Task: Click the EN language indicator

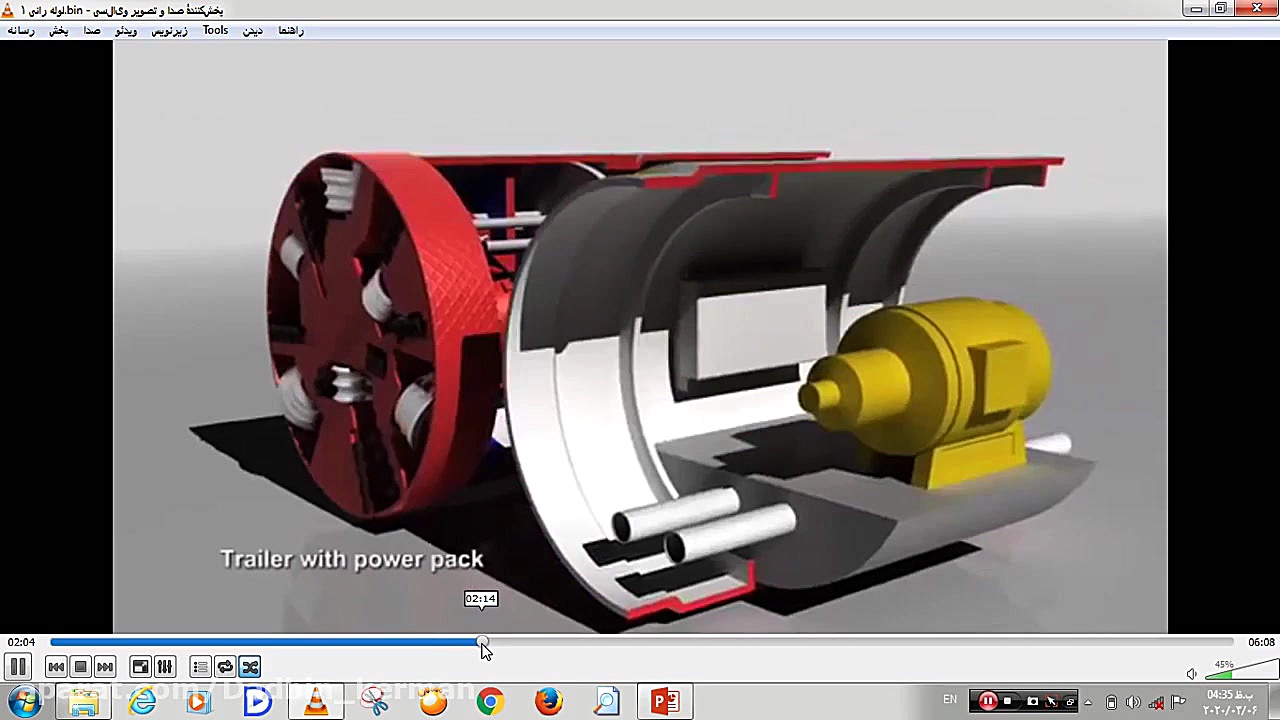Action: tap(950, 700)
